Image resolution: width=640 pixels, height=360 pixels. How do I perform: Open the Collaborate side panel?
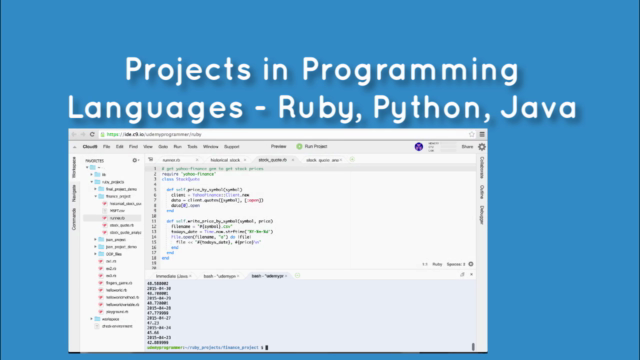(482, 168)
